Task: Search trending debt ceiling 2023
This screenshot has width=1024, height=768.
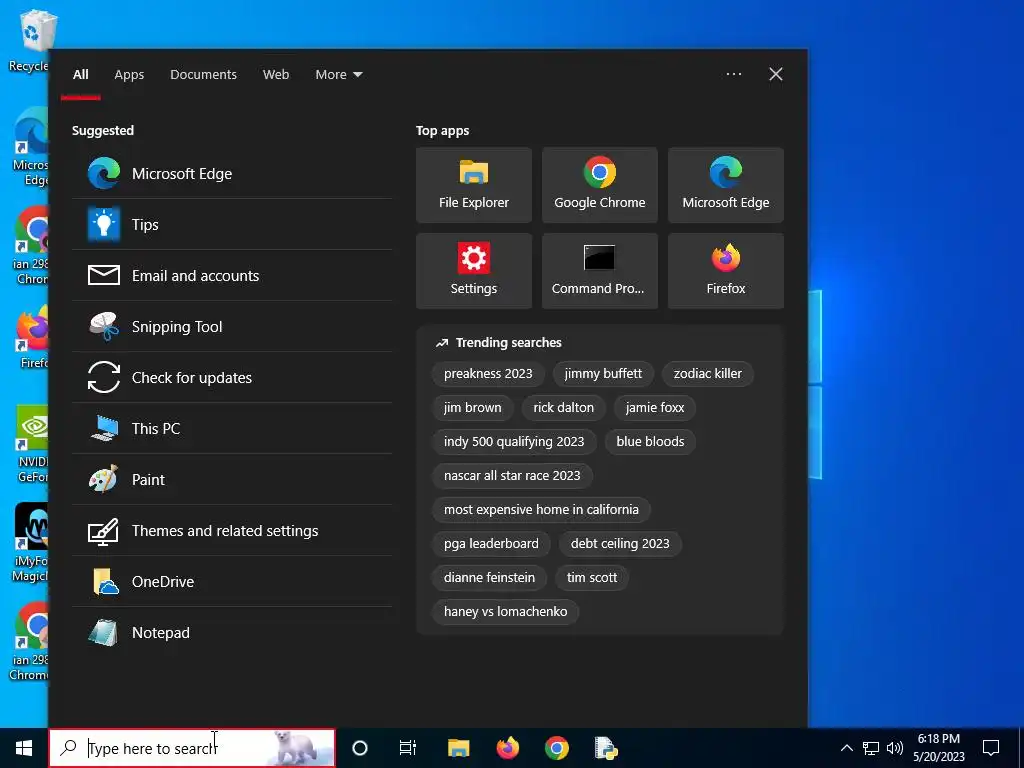Action: (x=620, y=543)
